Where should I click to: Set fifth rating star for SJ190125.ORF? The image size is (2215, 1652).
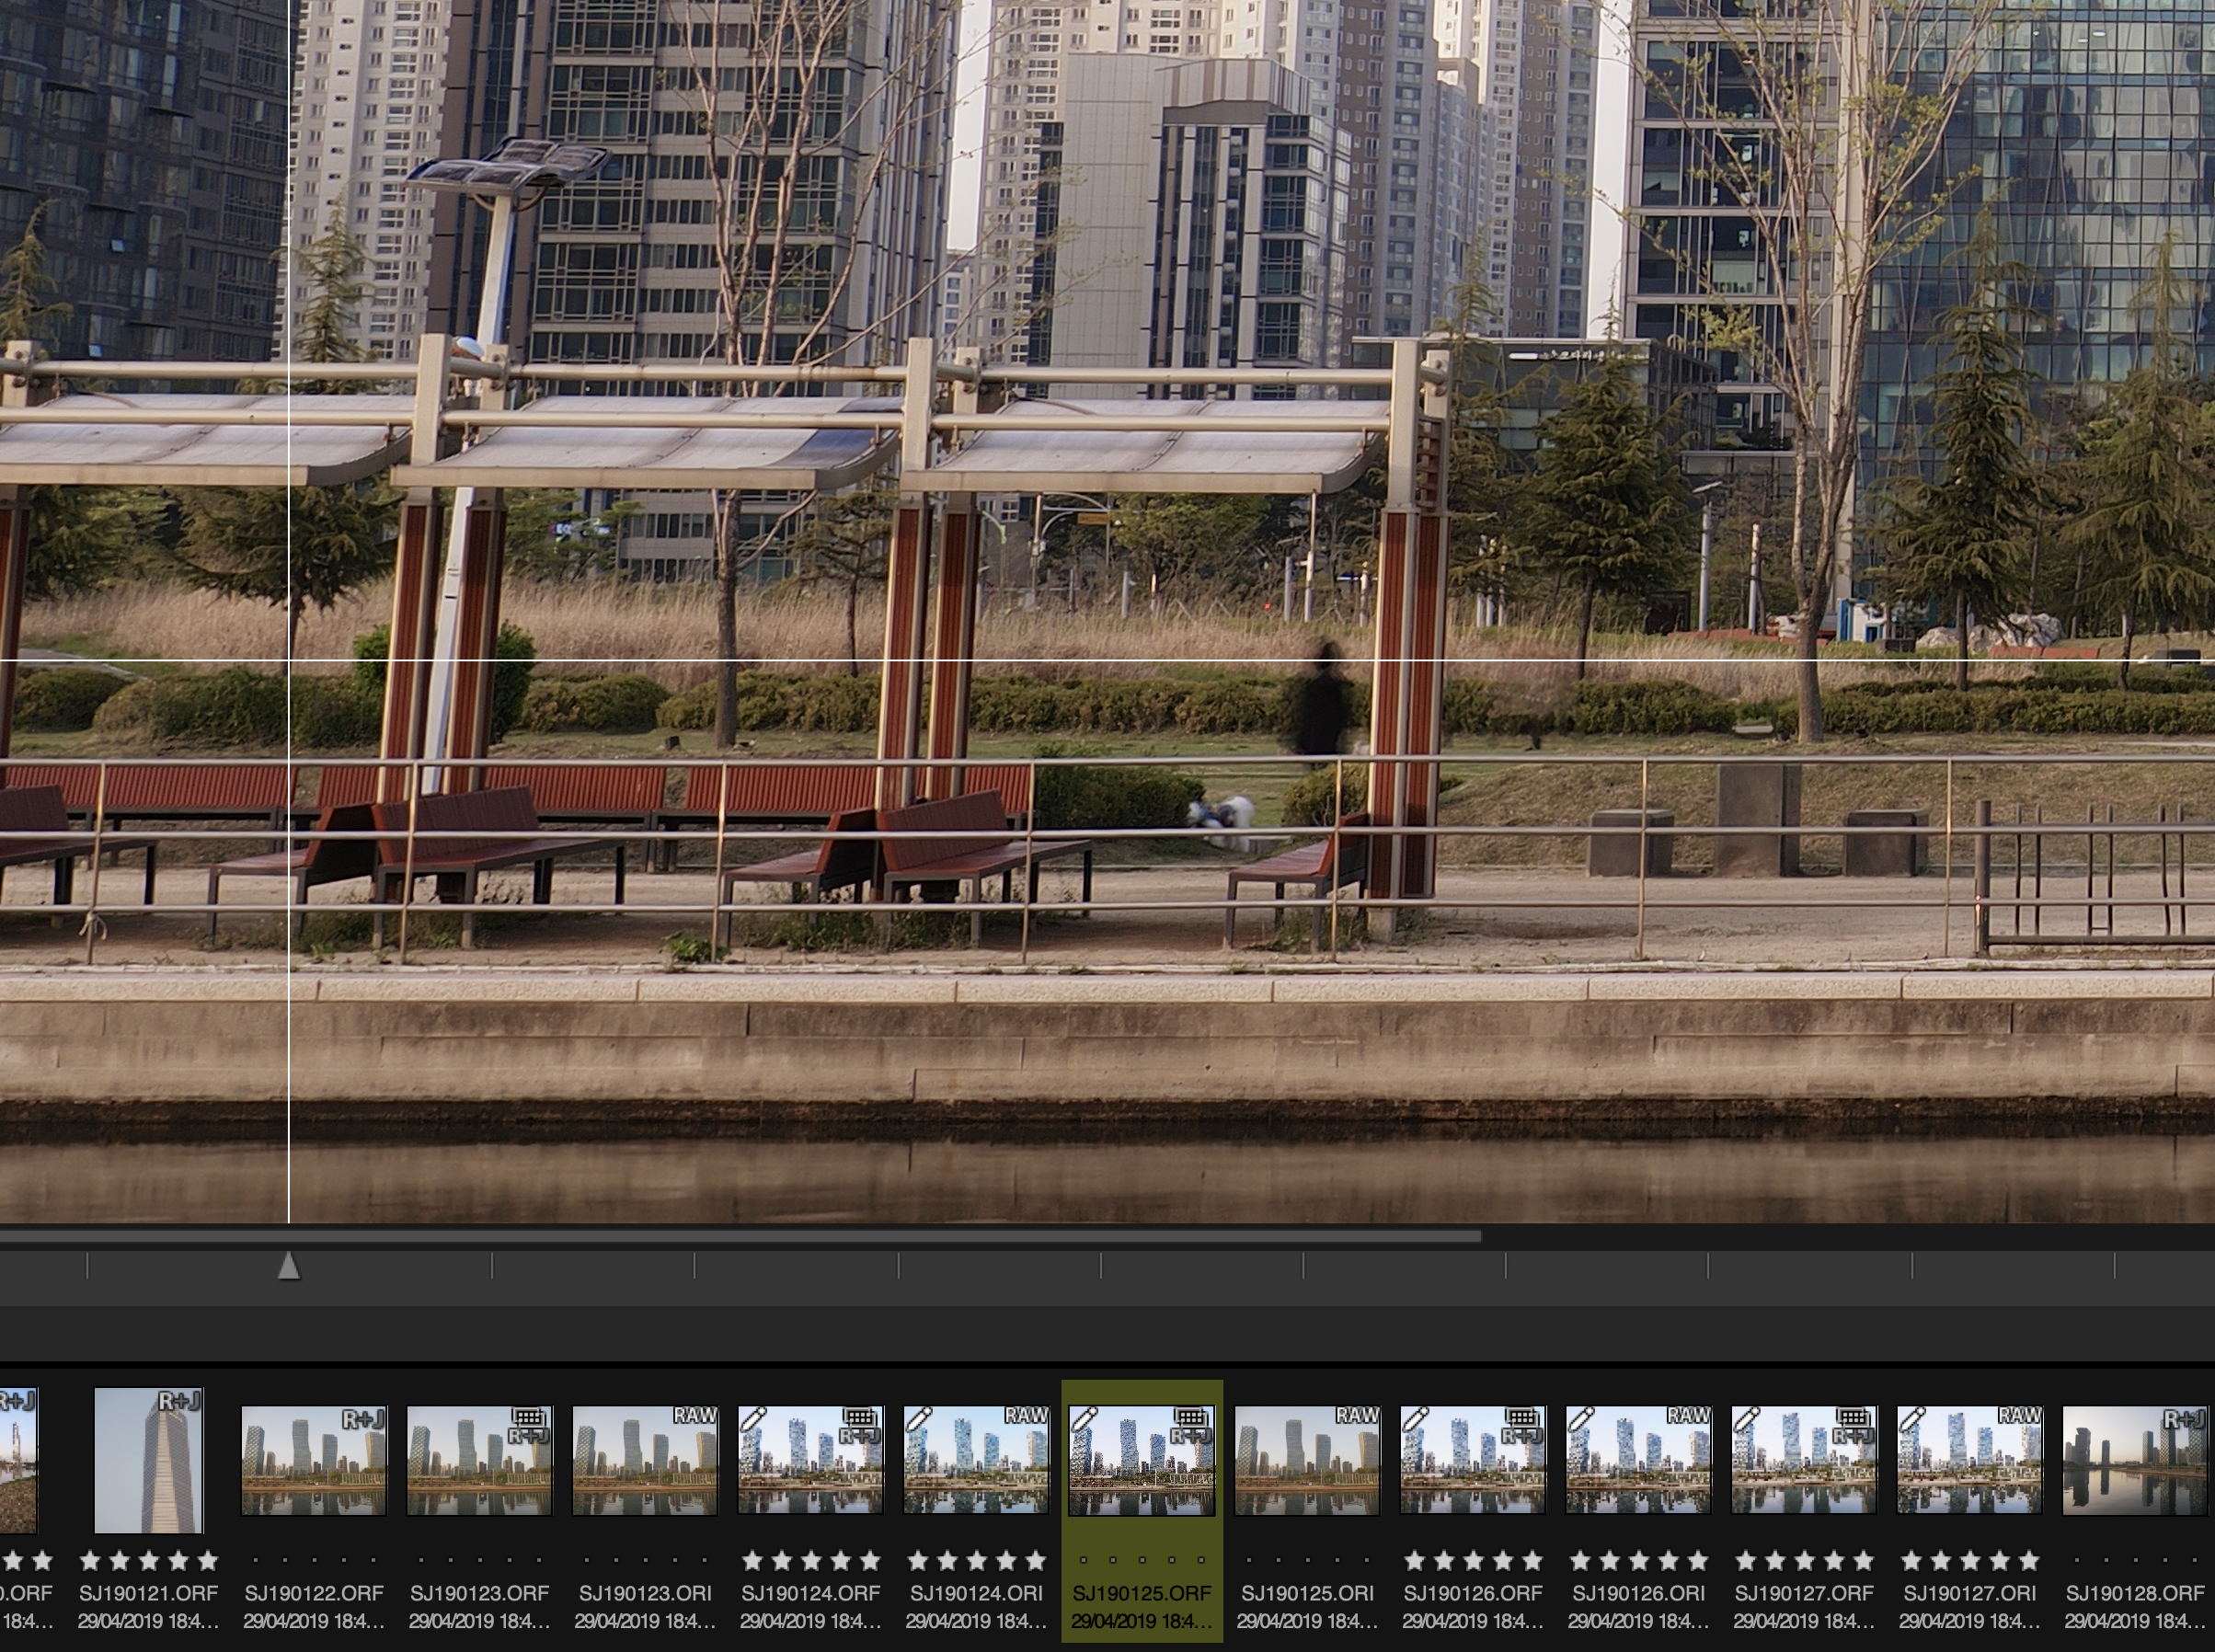coord(1201,1559)
